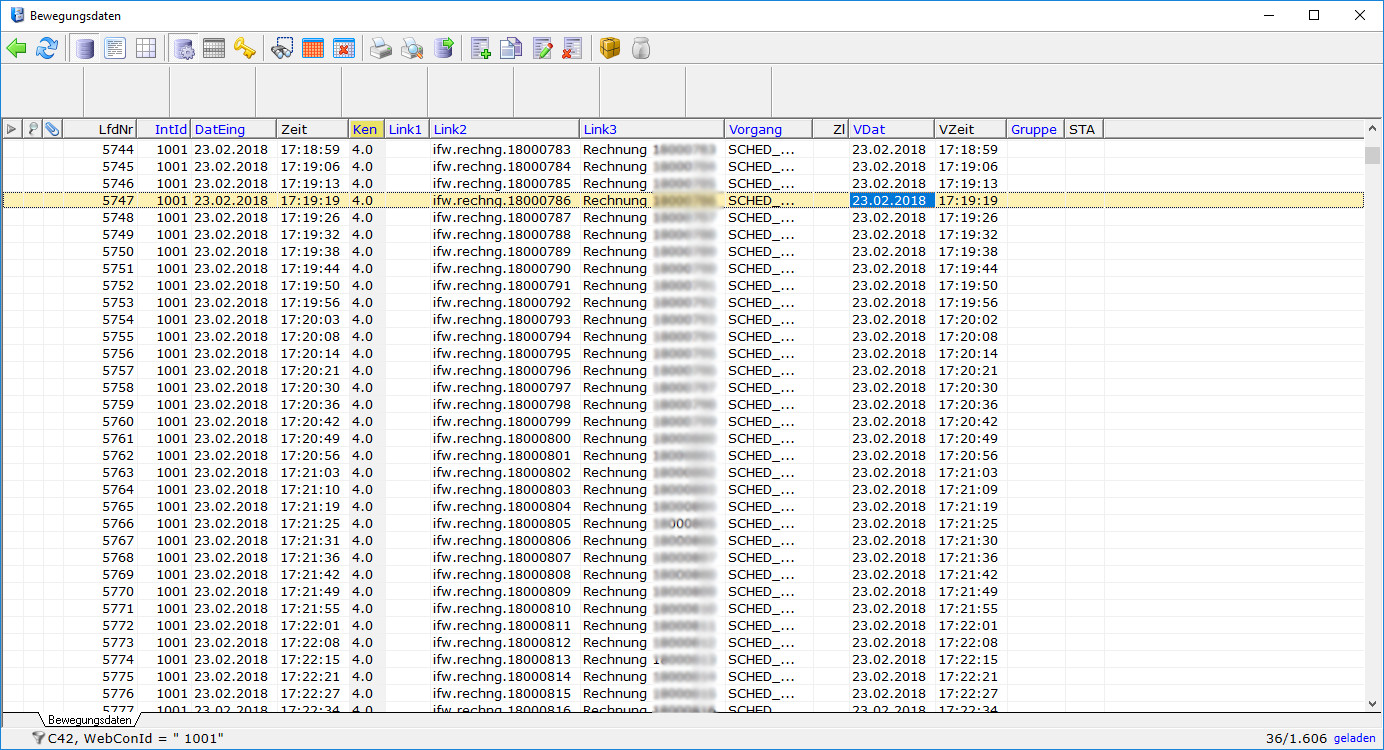Click the golden key icon
1384x750 pixels.
pos(245,48)
